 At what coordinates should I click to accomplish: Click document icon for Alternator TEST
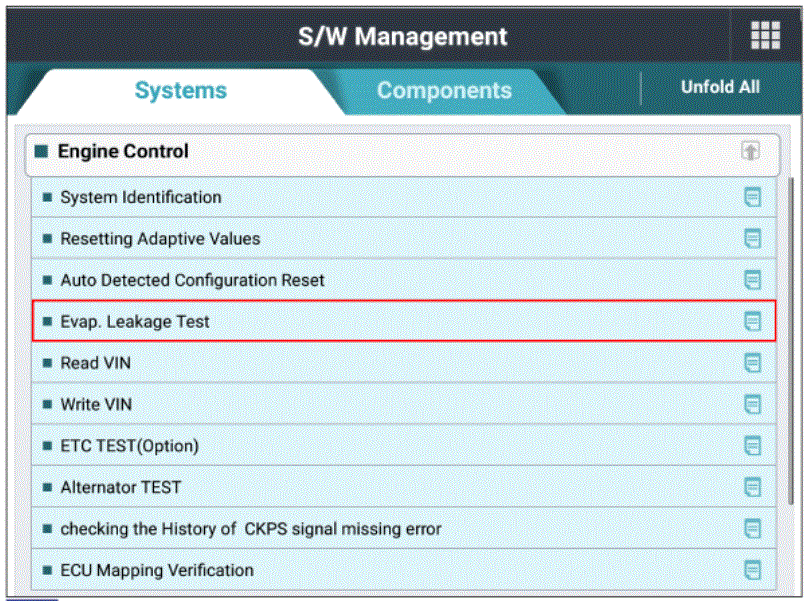click(x=752, y=487)
